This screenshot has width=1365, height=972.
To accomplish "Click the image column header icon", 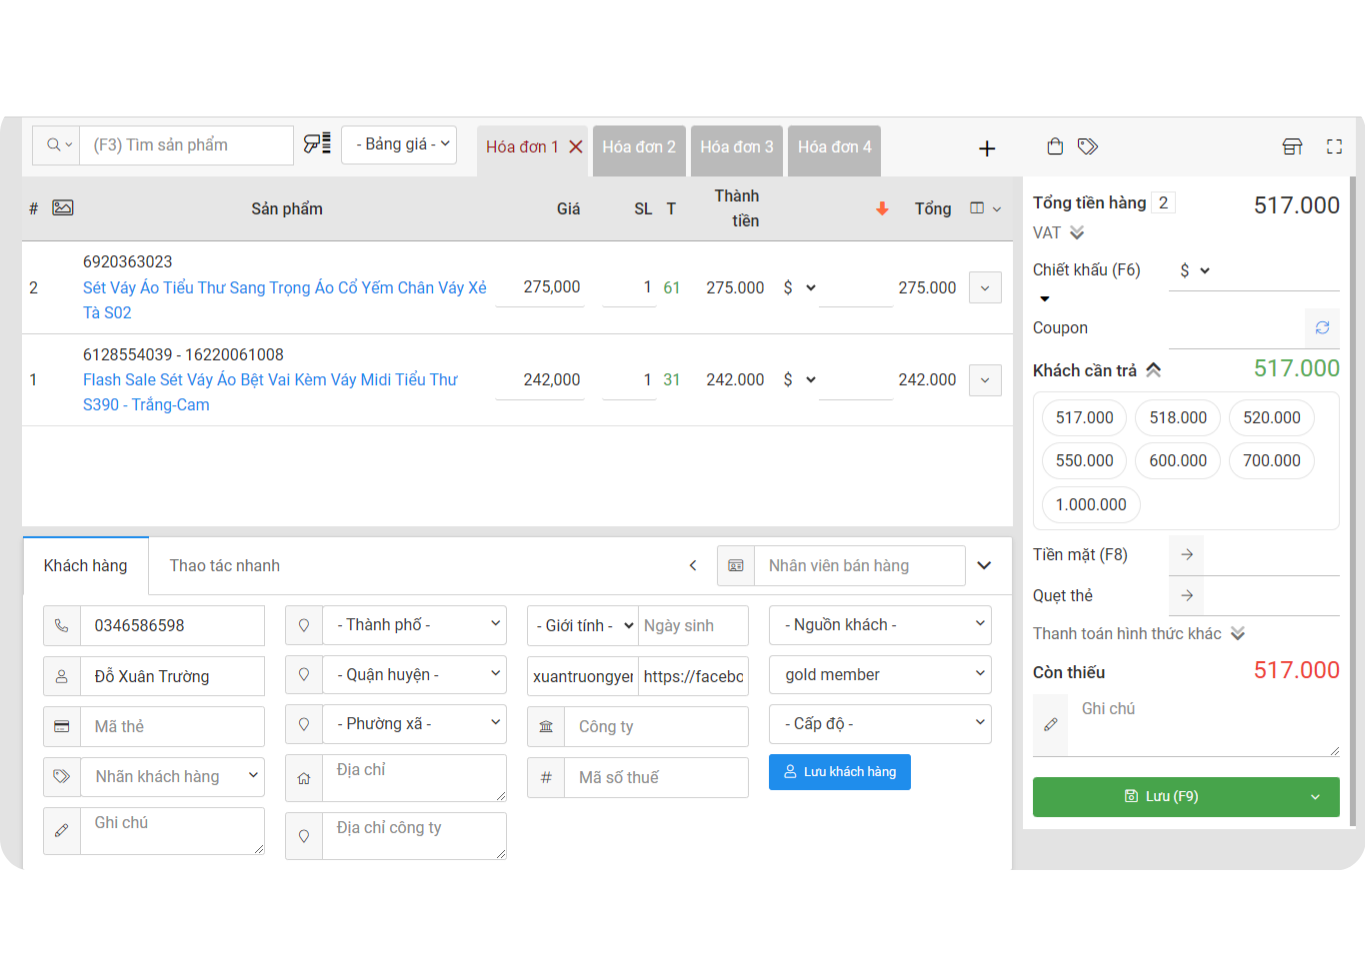I will point(63,208).
